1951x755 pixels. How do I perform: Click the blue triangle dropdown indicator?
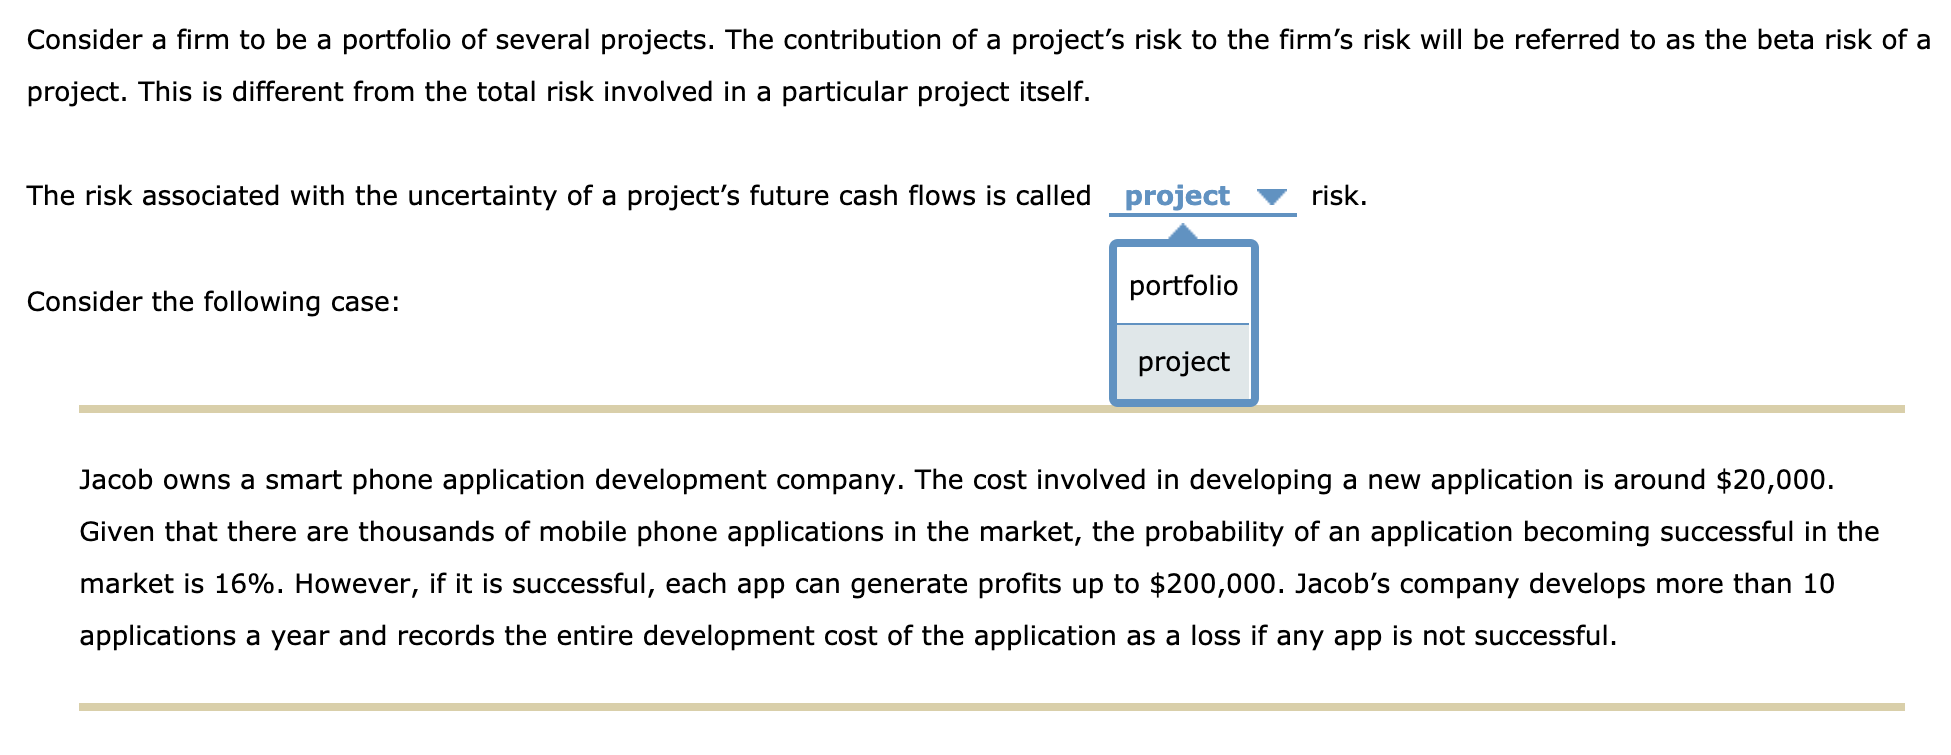1271,196
